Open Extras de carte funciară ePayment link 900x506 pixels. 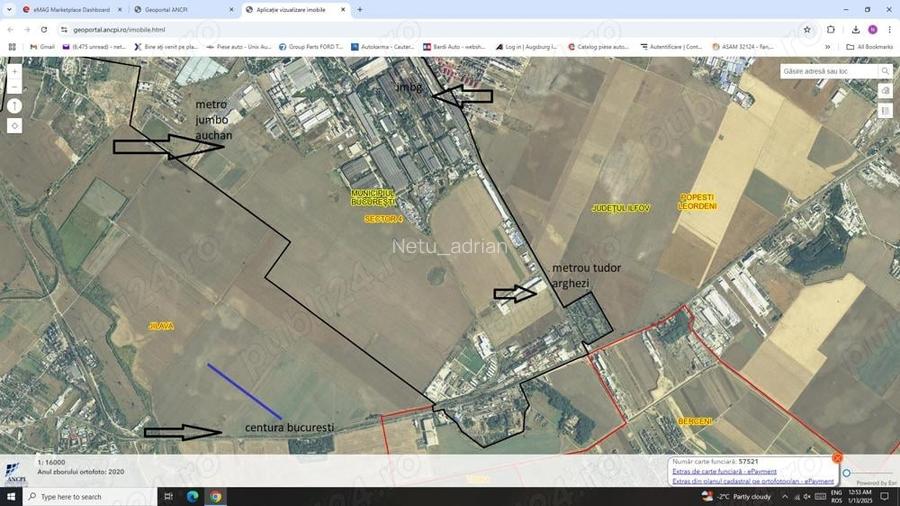point(724,471)
